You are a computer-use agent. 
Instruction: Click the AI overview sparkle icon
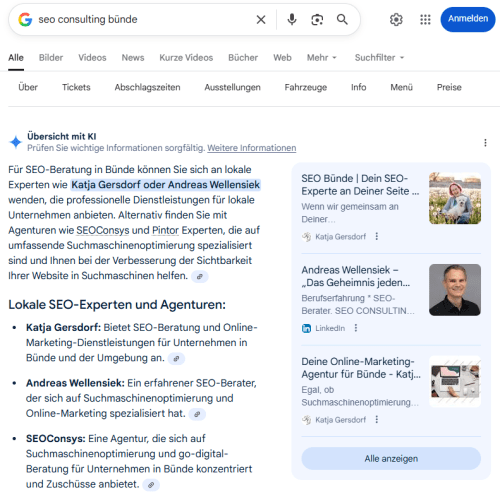15,142
